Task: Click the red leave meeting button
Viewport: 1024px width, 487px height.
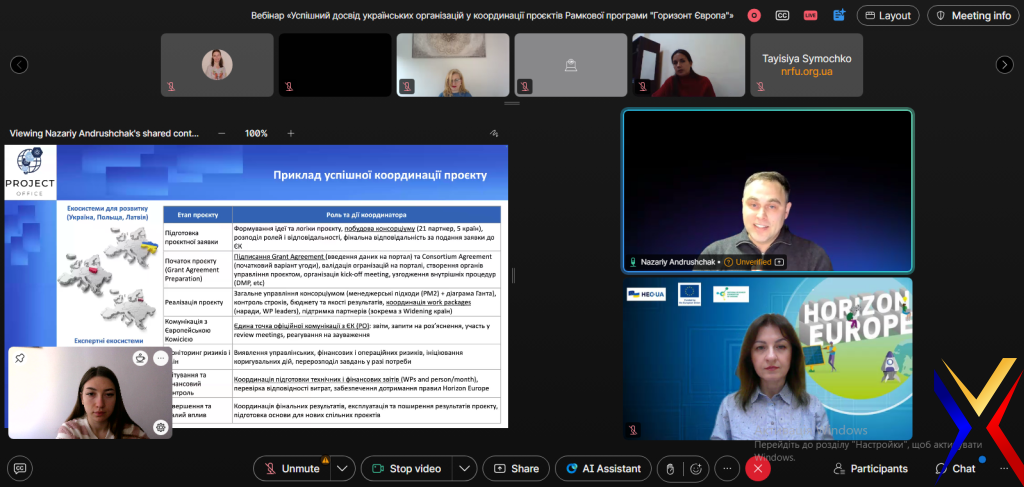Action: coord(758,468)
